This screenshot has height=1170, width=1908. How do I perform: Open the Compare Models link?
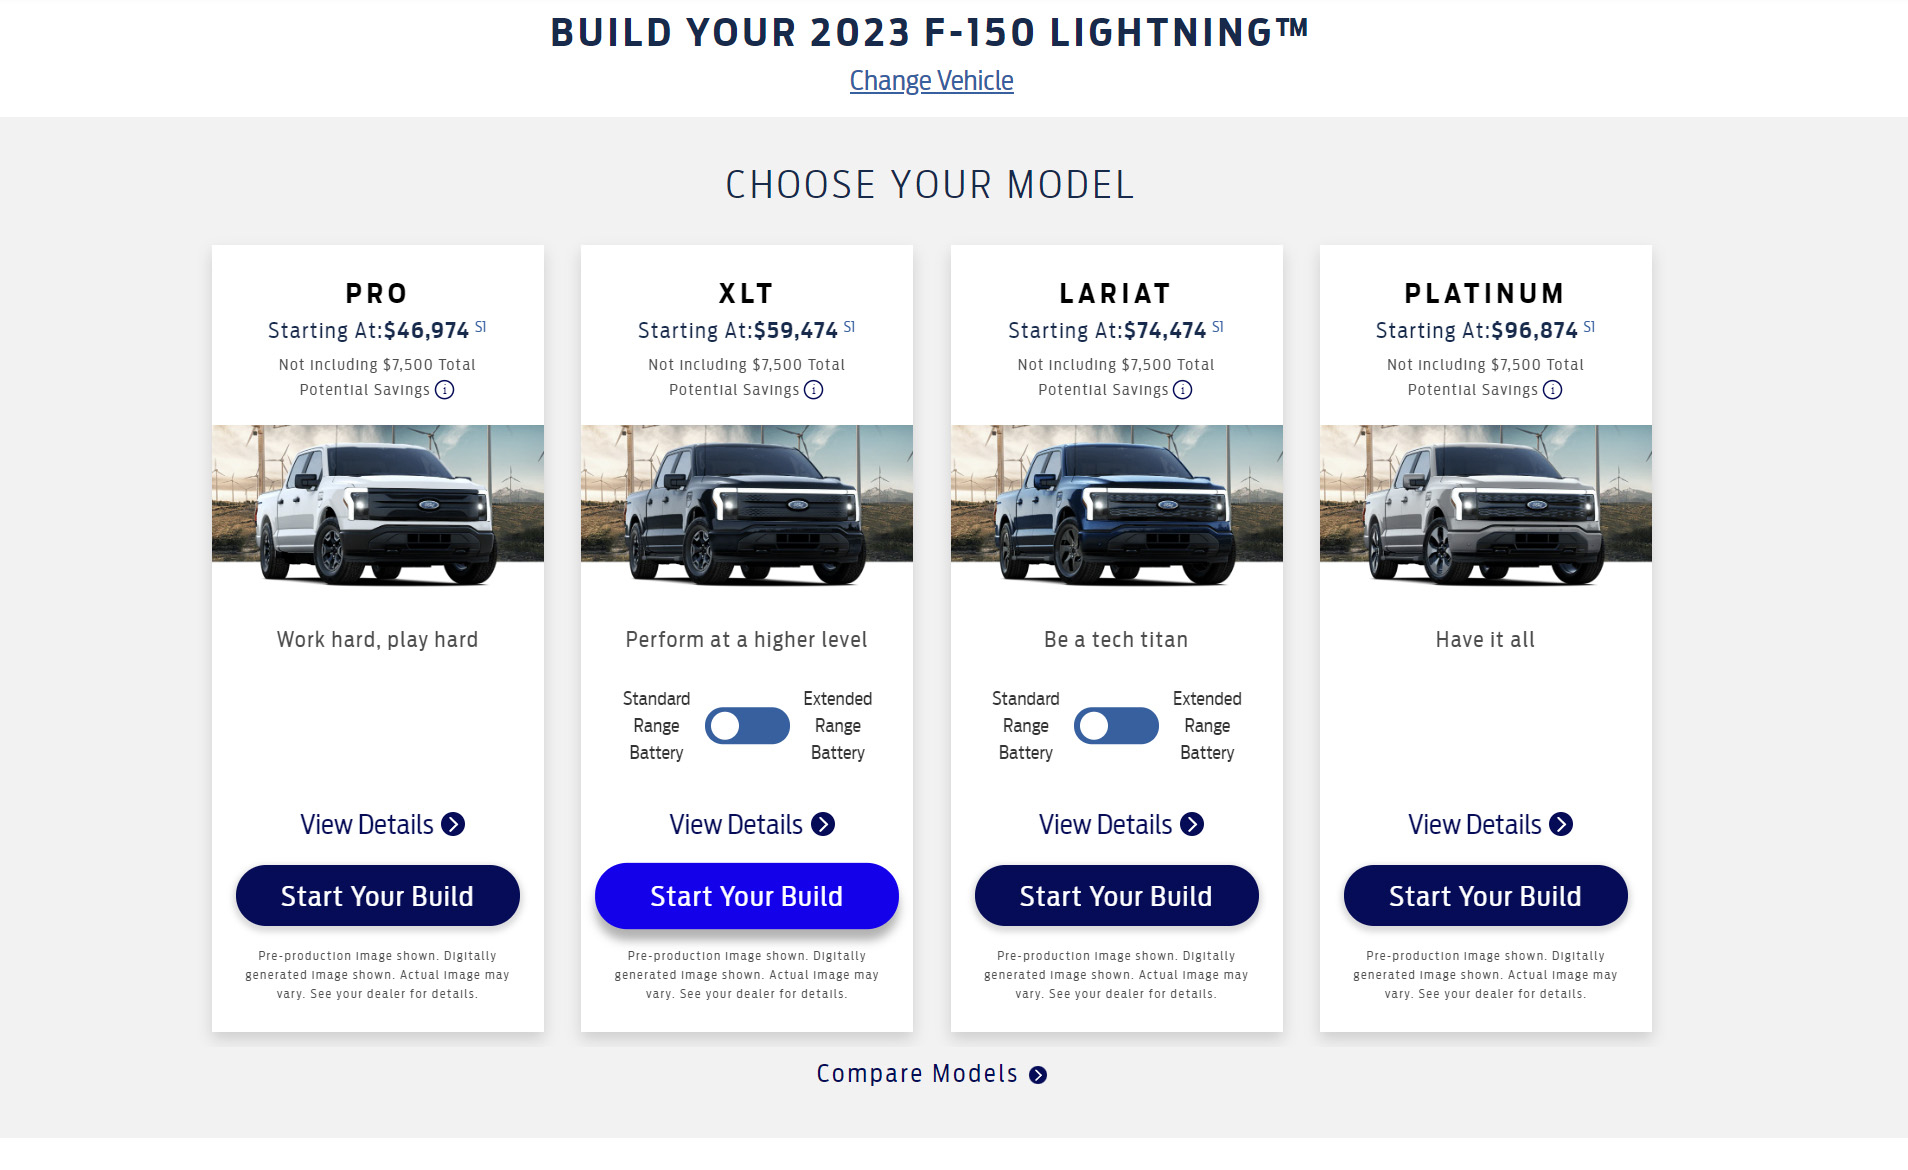(x=918, y=1073)
